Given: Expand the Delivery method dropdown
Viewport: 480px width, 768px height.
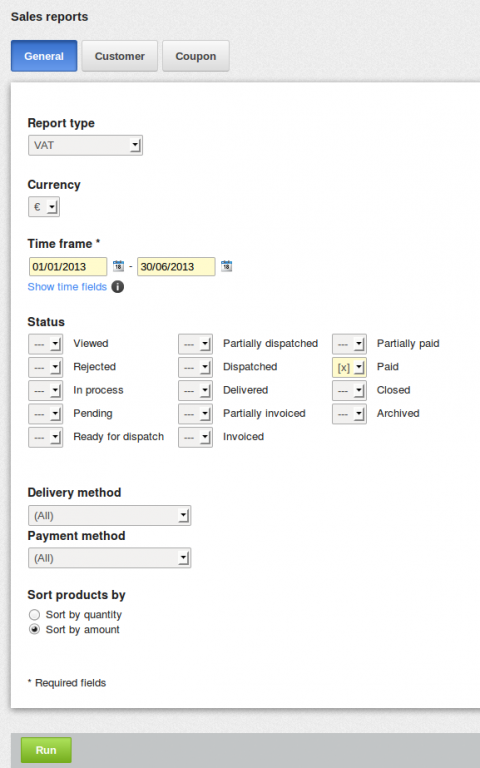Looking at the screenshot, I should pos(109,515).
